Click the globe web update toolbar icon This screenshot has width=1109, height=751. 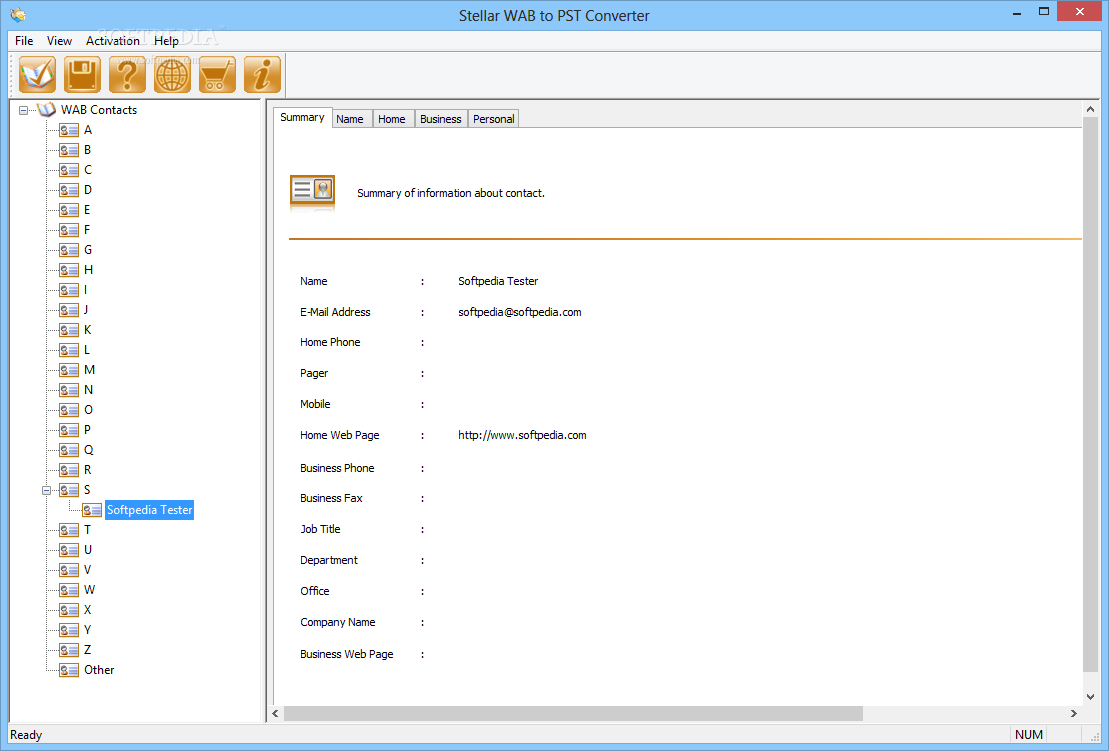[173, 74]
